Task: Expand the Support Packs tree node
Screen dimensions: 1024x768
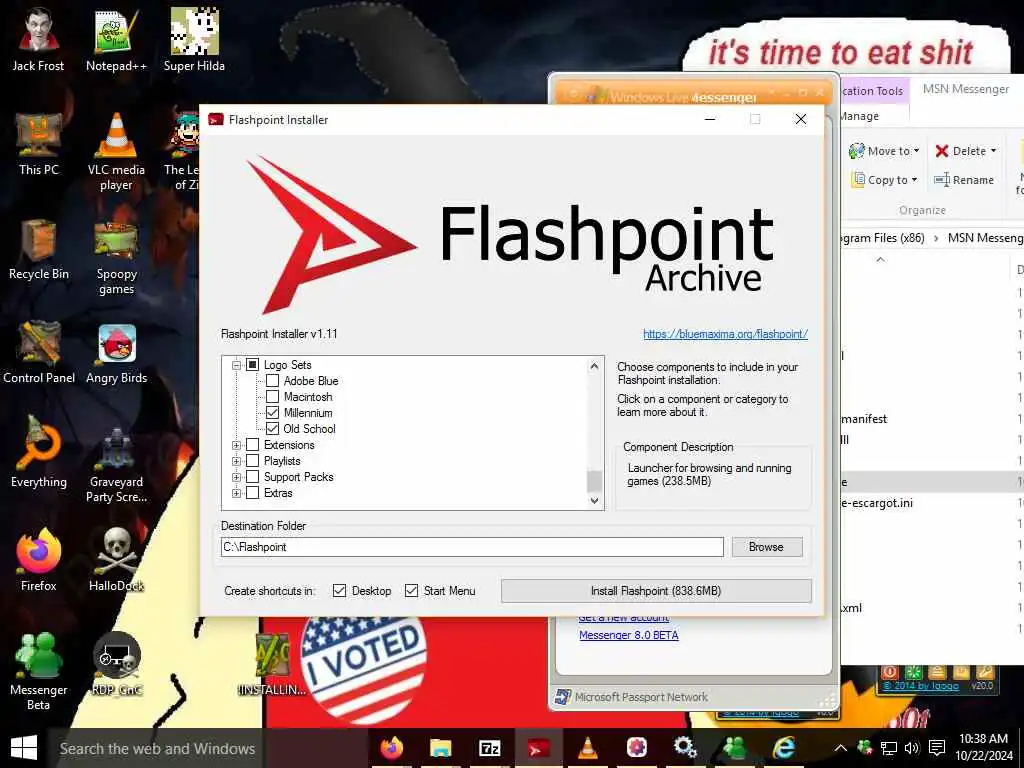Action: click(236, 477)
